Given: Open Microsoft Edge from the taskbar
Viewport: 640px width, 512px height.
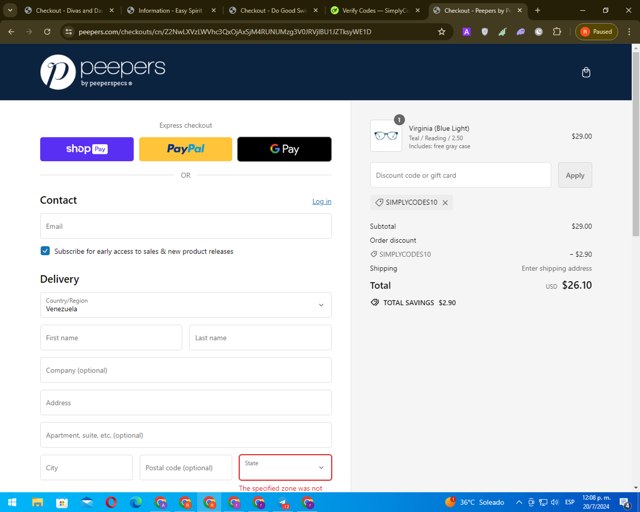Looking at the screenshot, I should coord(136,502).
